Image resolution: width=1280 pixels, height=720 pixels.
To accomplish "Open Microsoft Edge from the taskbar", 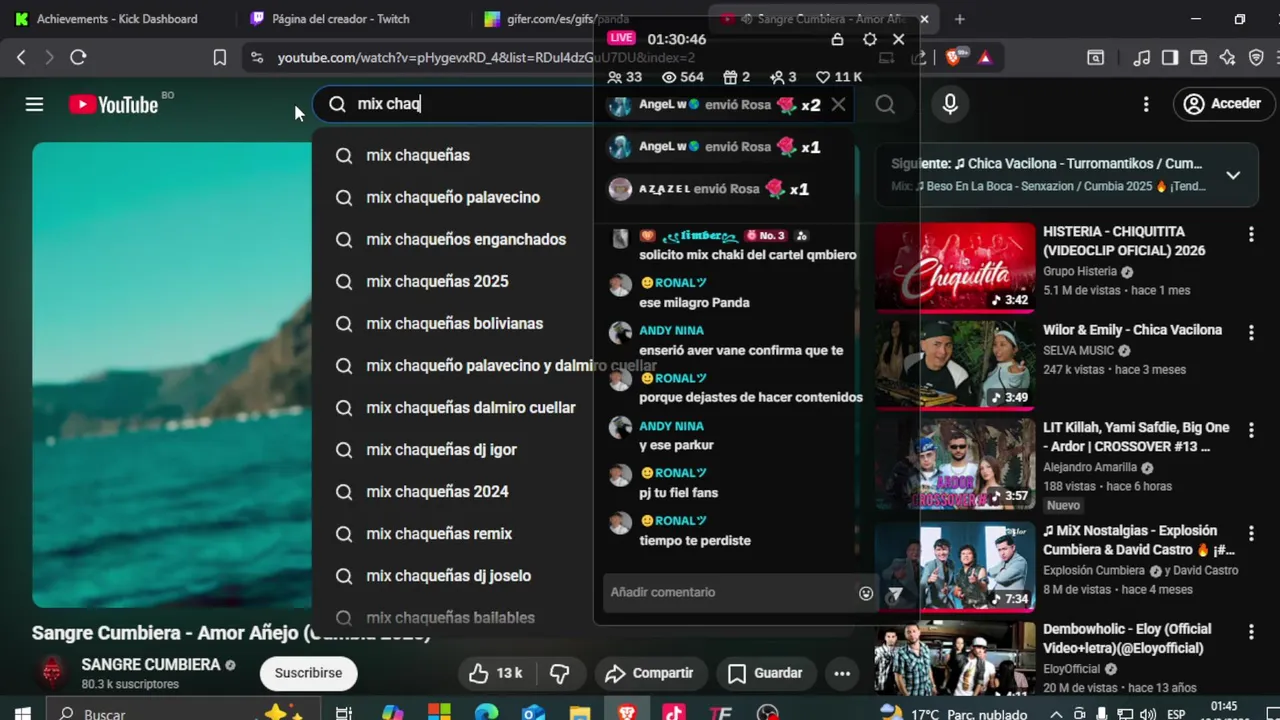I will (x=486, y=713).
